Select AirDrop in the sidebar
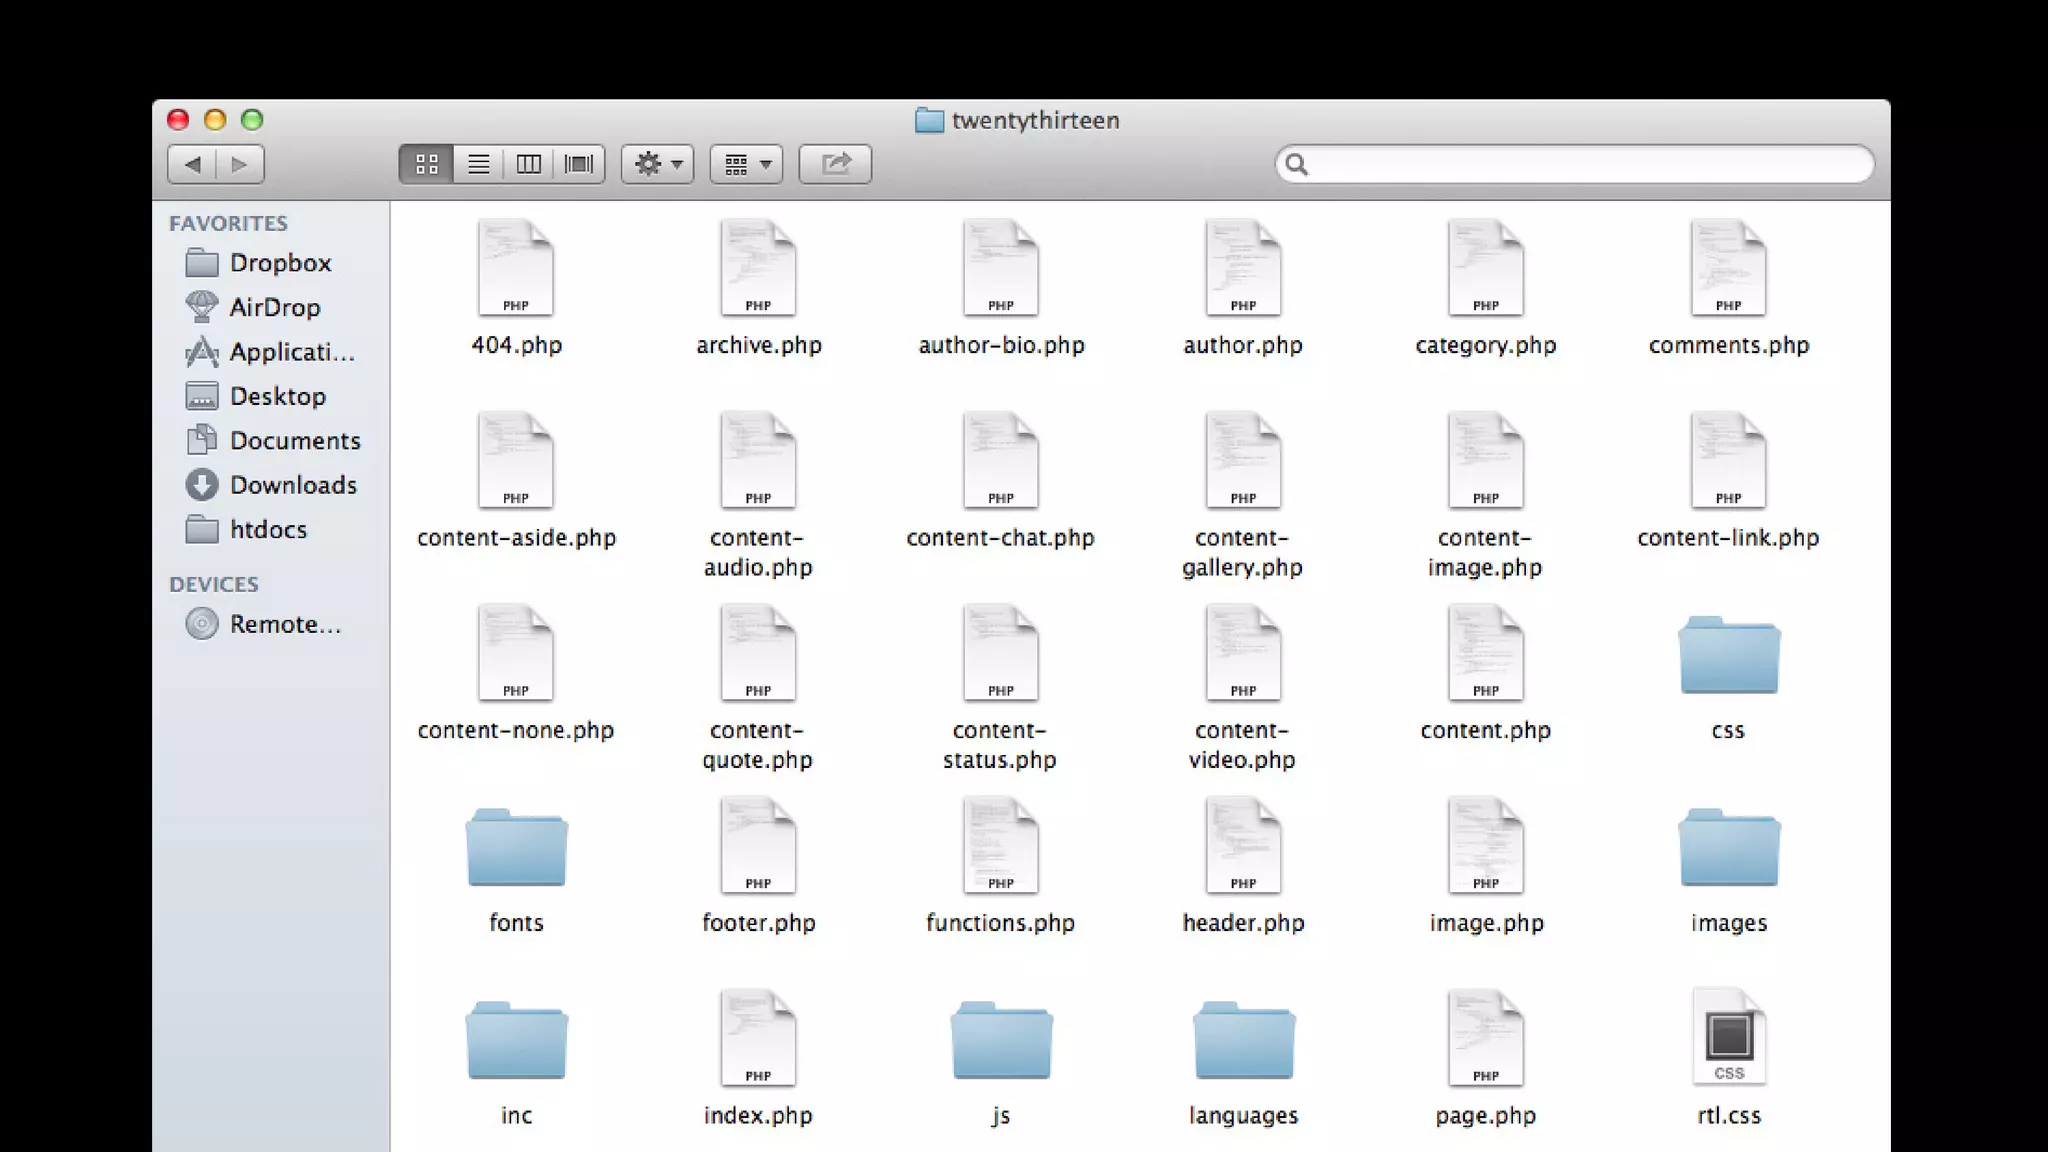 coord(275,307)
